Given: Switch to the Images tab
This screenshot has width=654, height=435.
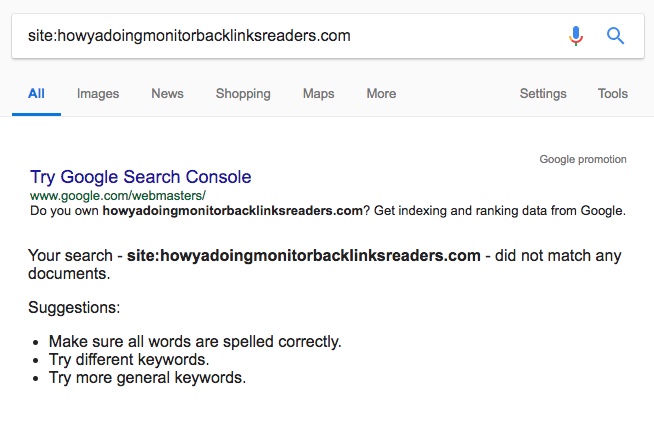Looking at the screenshot, I should coord(98,93).
